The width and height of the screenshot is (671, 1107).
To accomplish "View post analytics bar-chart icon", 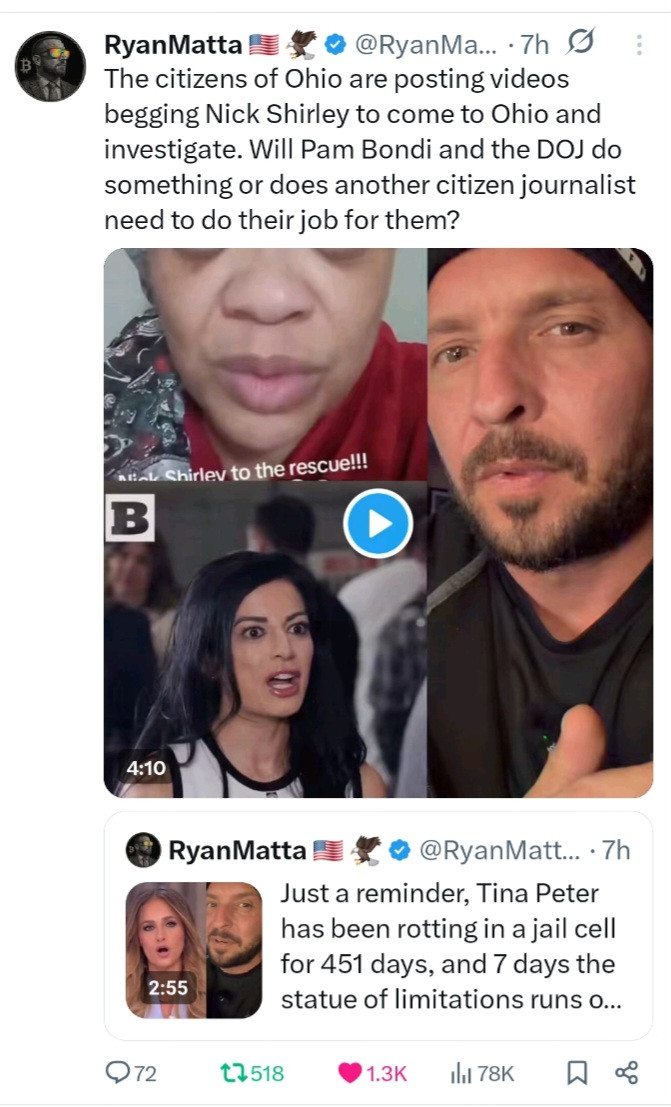I will tap(461, 1073).
